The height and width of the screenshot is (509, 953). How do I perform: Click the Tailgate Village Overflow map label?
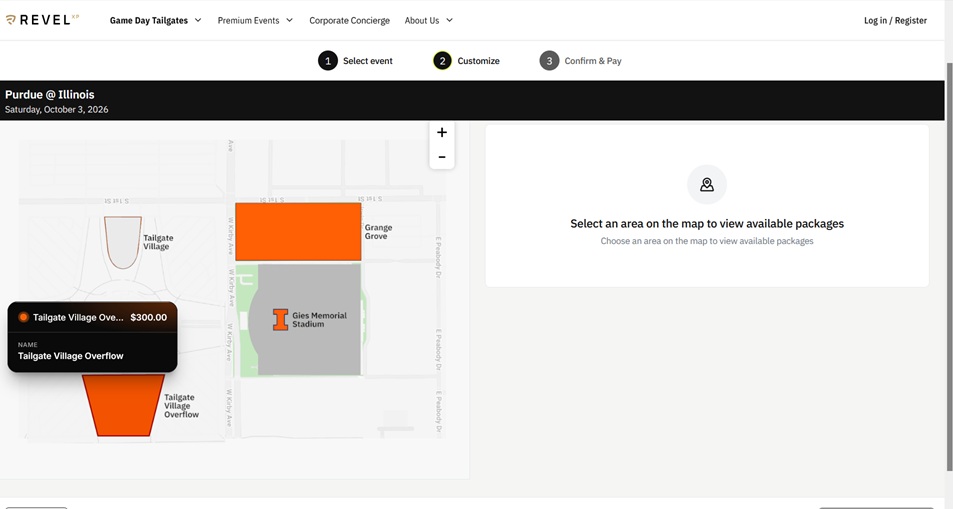point(181,406)
